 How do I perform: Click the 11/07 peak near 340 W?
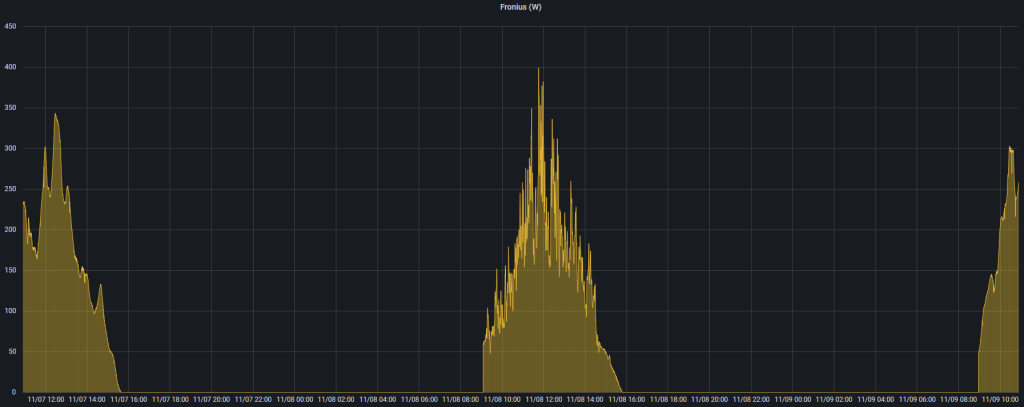tap(55, 115)
